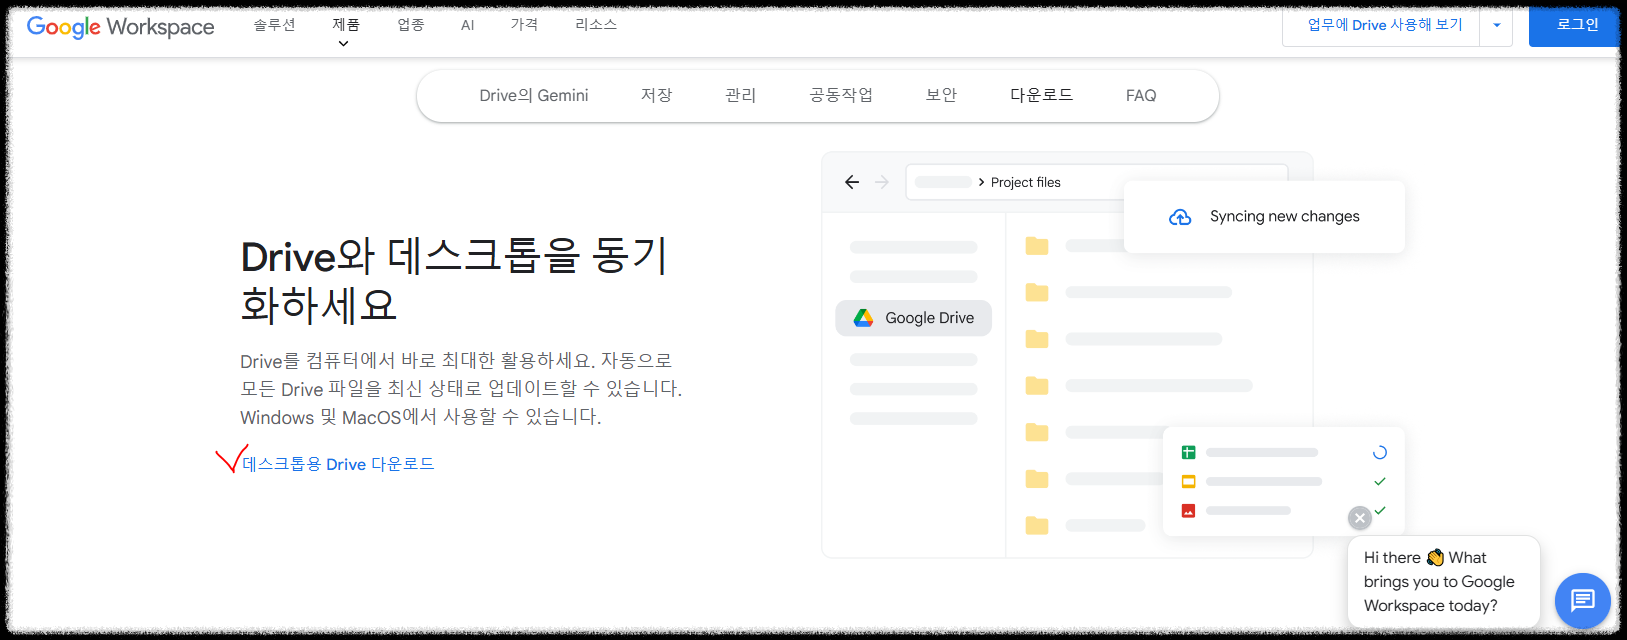Screen dimensions: 1627x640
Task: Go to the 공동작업 section tab
Action: pos(841,95)
